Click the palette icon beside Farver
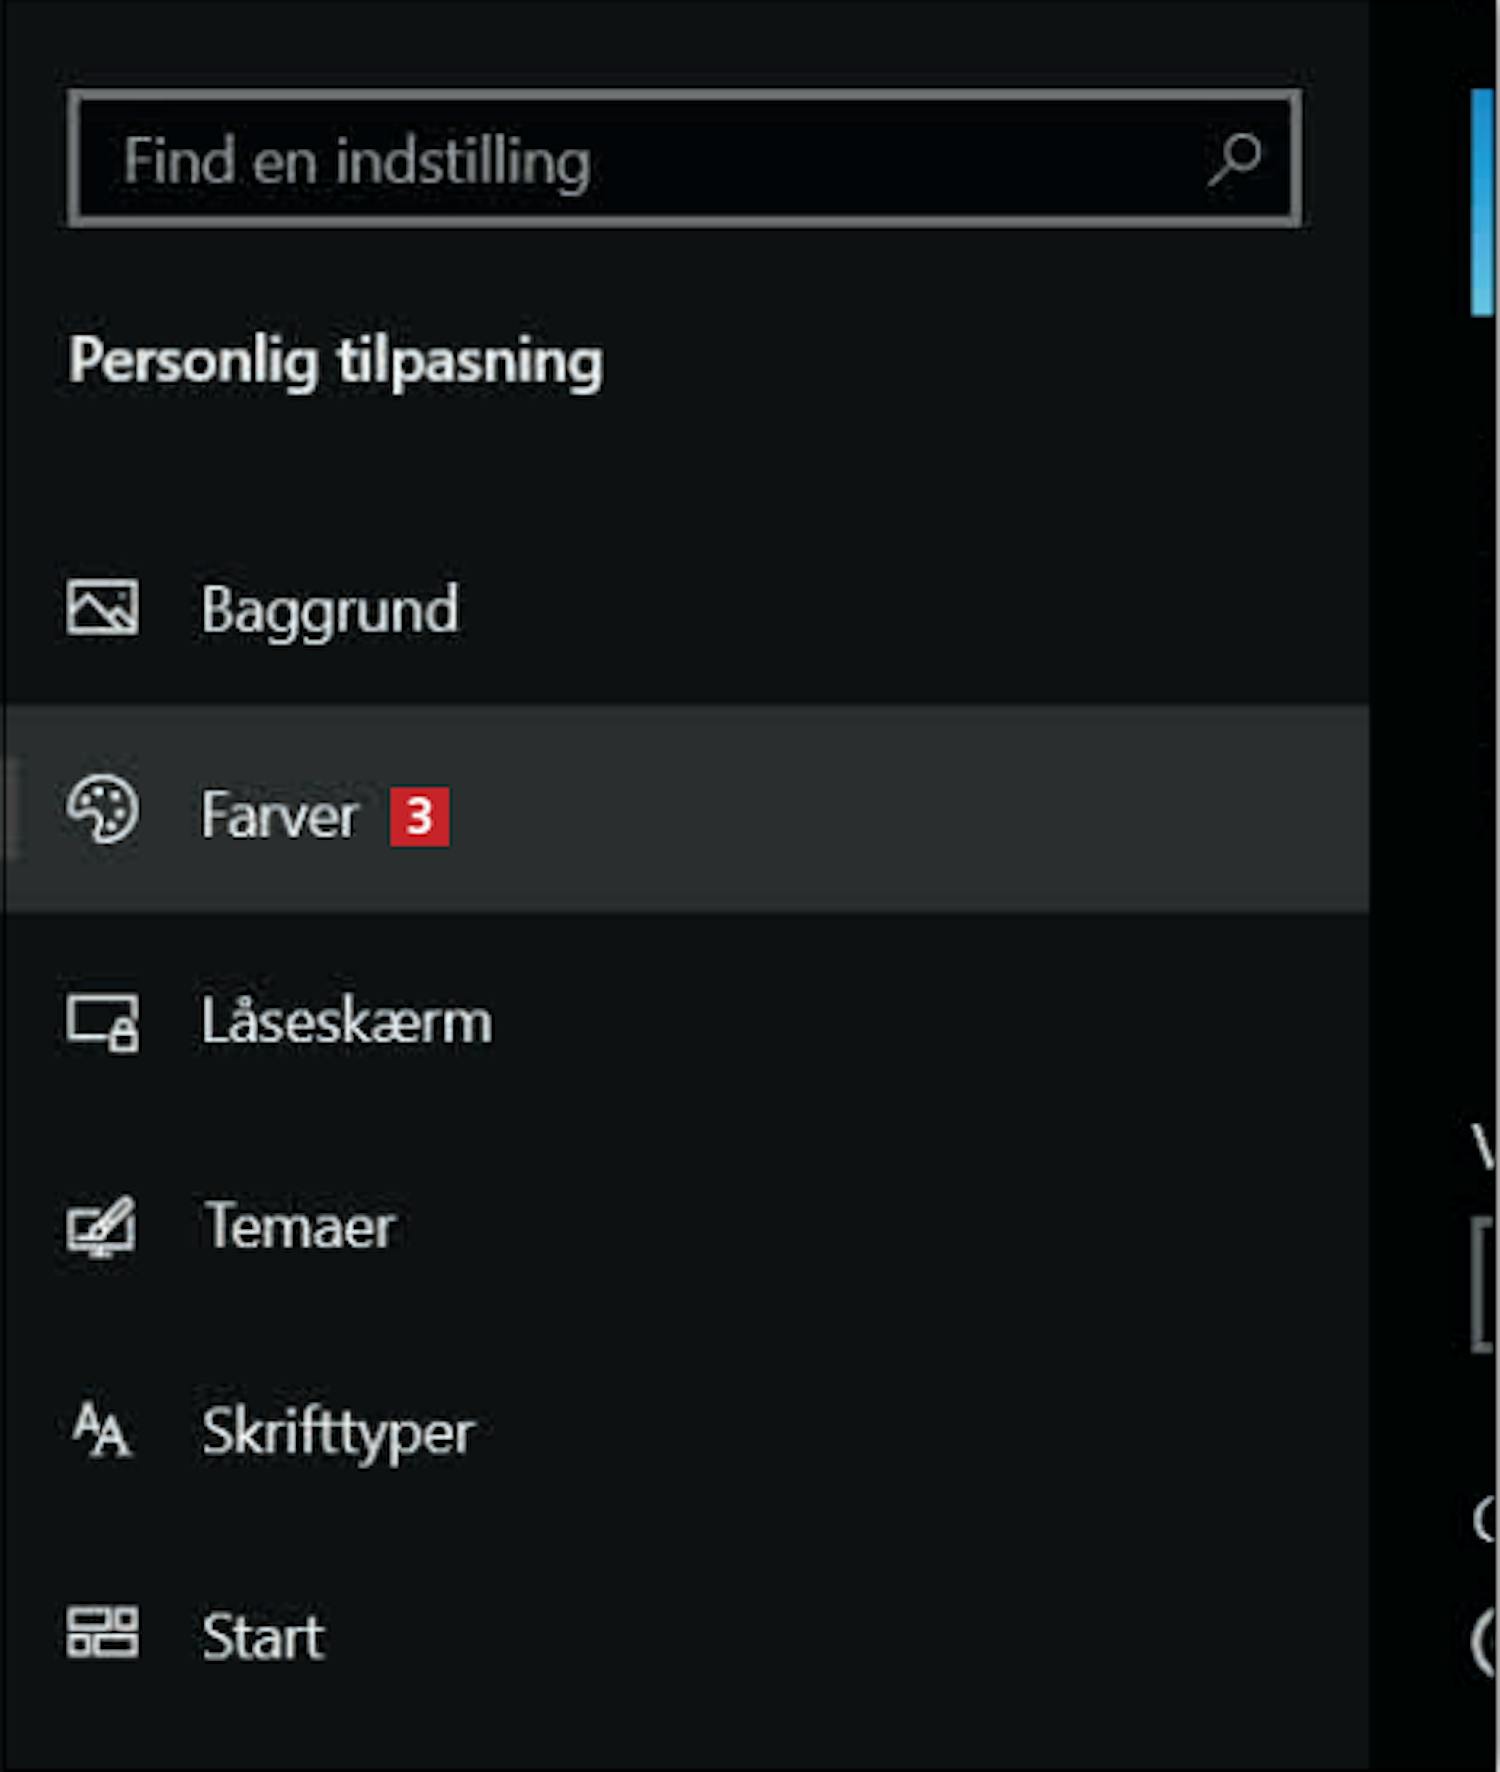This screenshot has width=1500, height=1772. [102, 810]
